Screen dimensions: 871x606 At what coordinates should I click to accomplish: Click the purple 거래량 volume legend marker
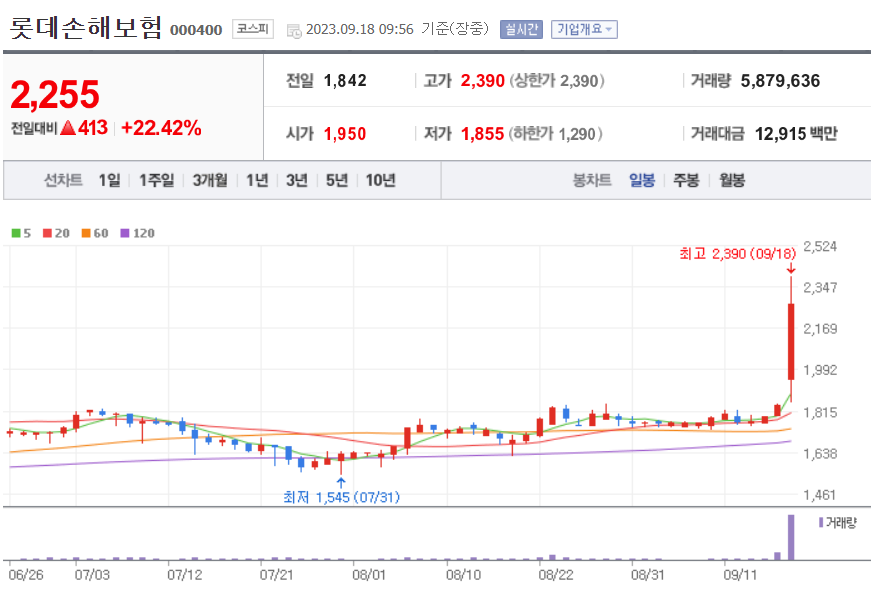point(821,522)
